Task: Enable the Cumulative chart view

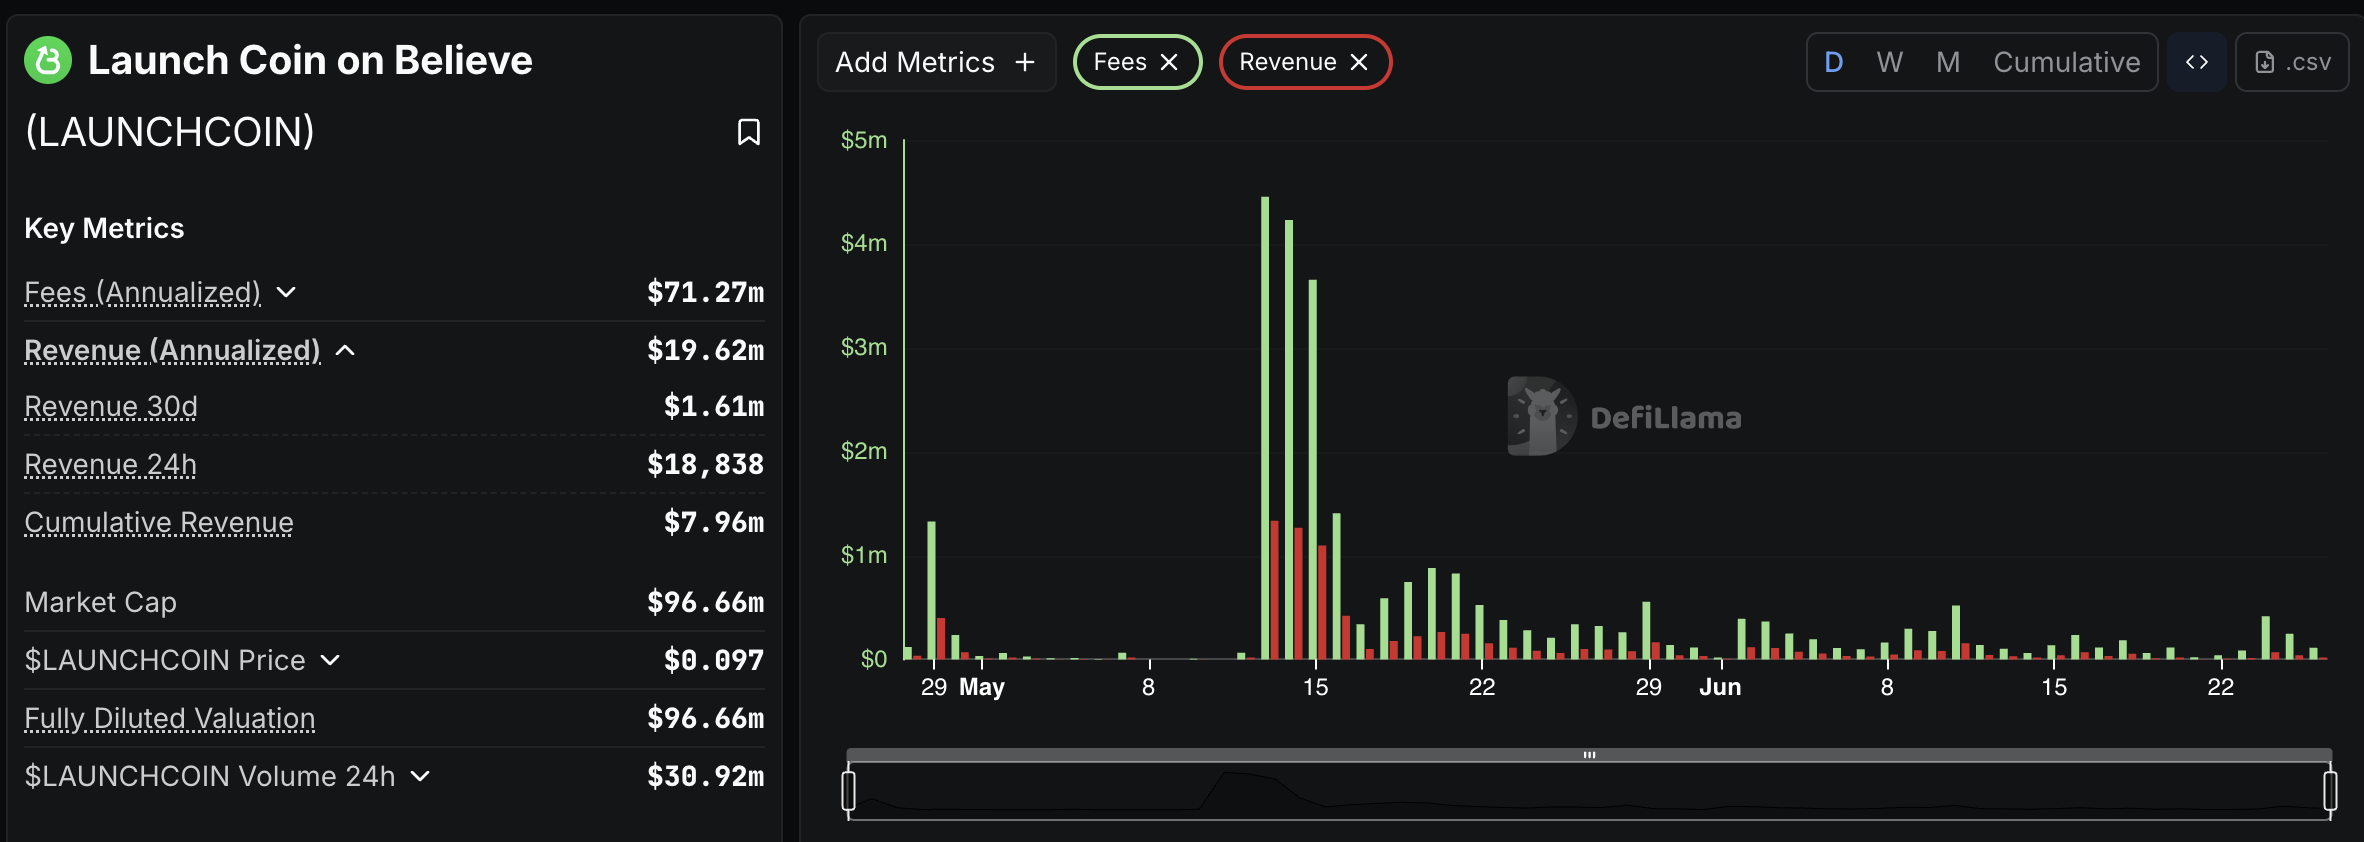Action: click(x=2066, y=62)
